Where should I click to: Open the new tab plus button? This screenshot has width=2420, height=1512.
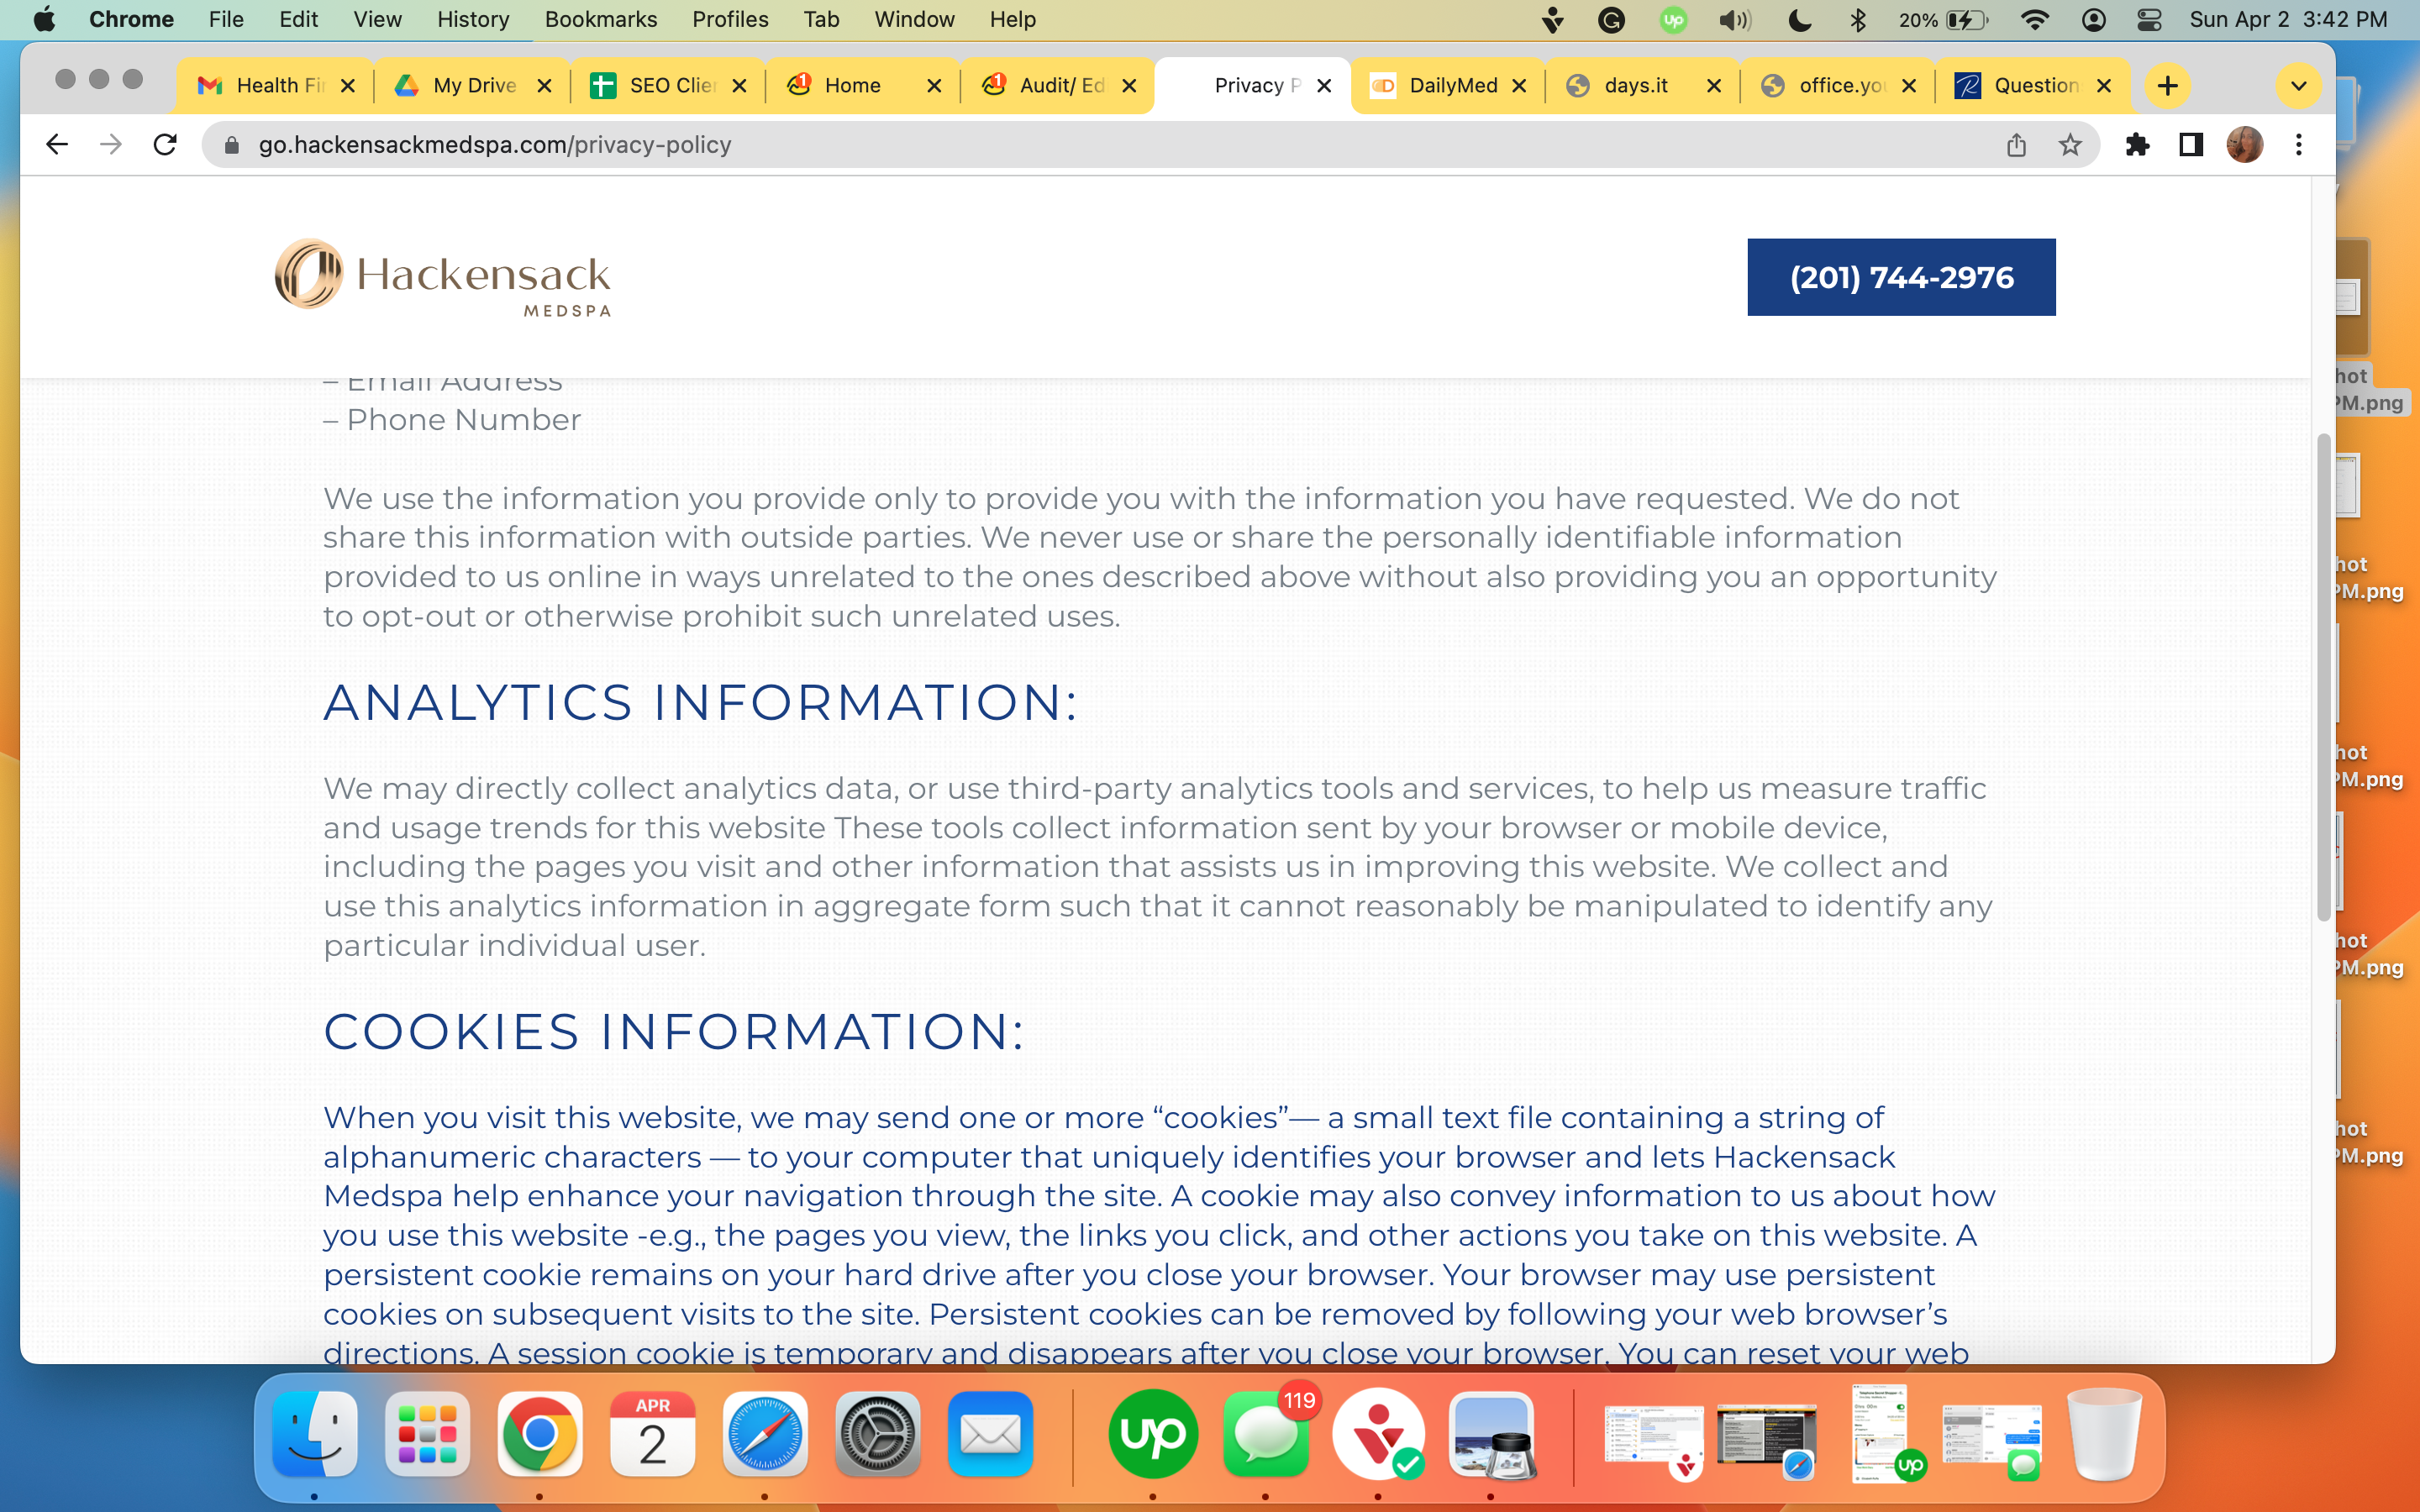[2167, 86]
